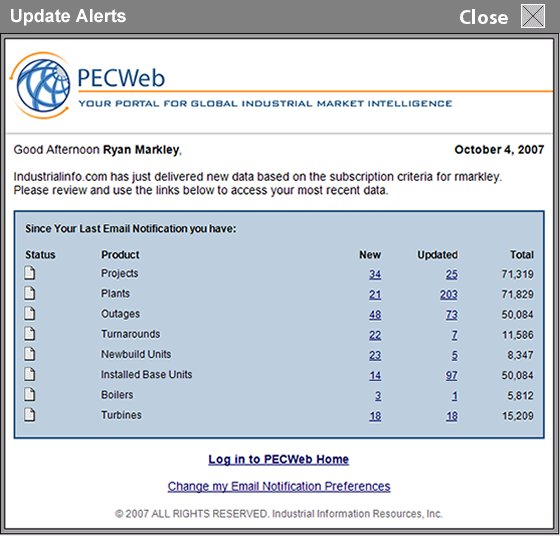Follow the Log in to PECWeb Home link
The width and height of the screenshot is (560, 536).
pos(279,459)
